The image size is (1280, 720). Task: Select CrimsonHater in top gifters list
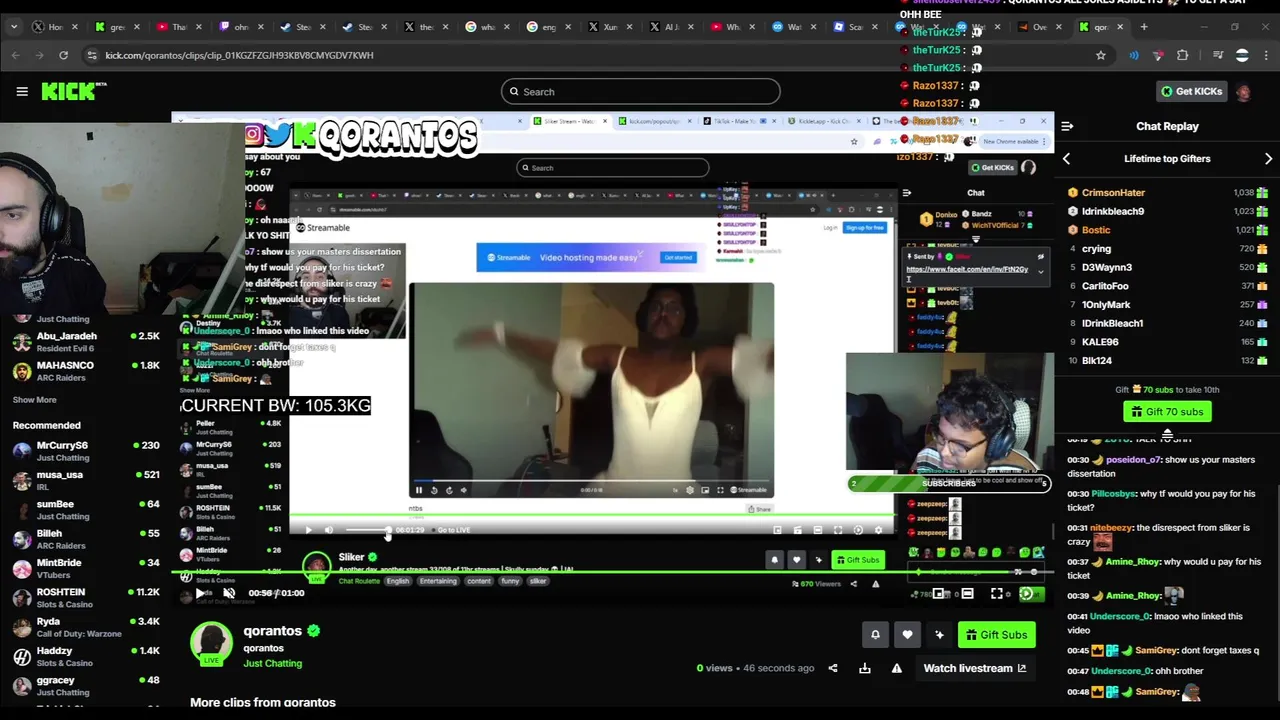1113,193
